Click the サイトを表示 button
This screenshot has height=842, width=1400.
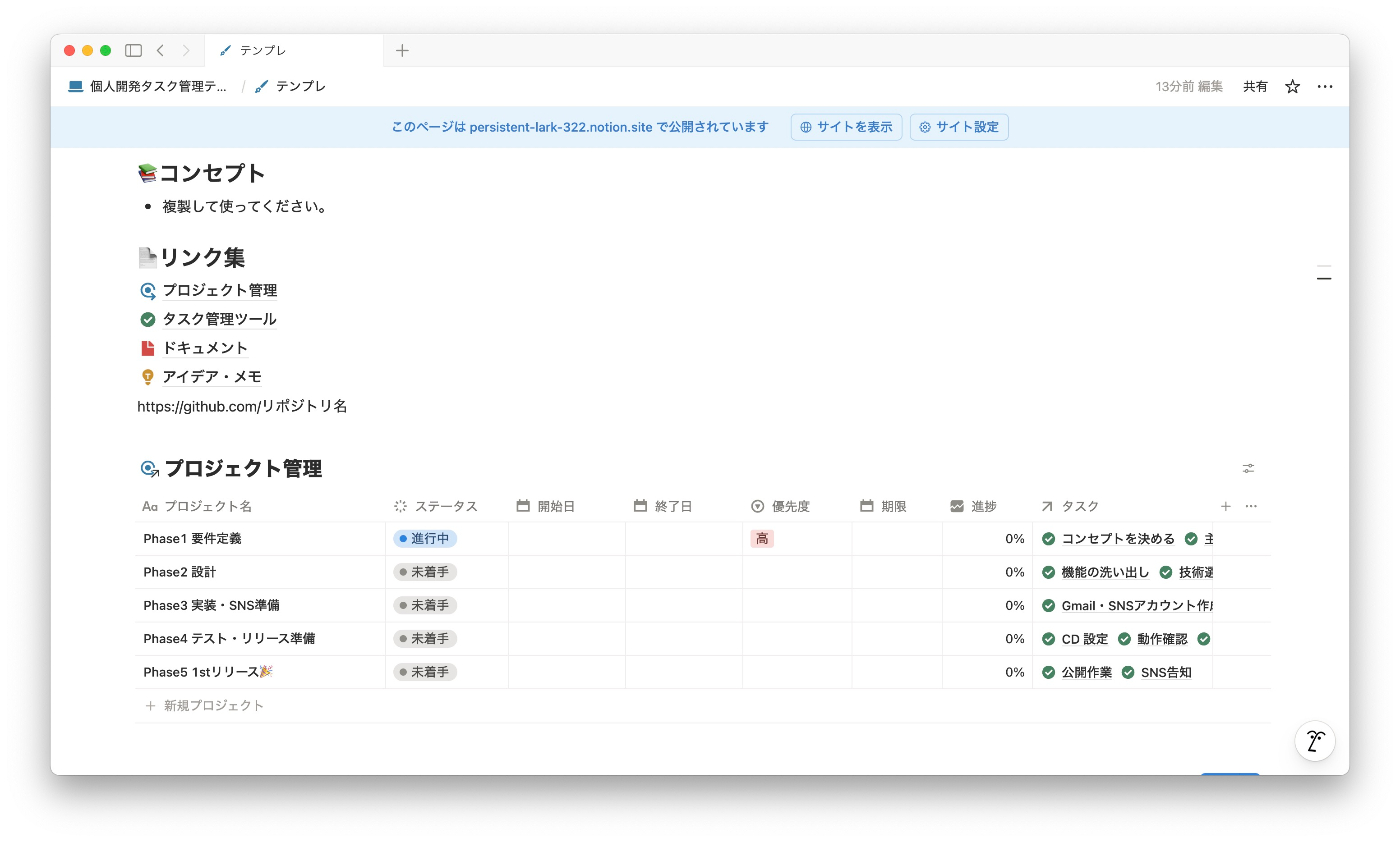[x=846, y=127]
